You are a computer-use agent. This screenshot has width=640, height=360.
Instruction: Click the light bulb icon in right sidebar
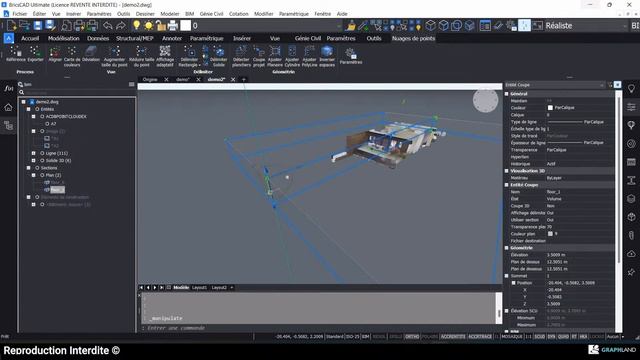(631, 89)
